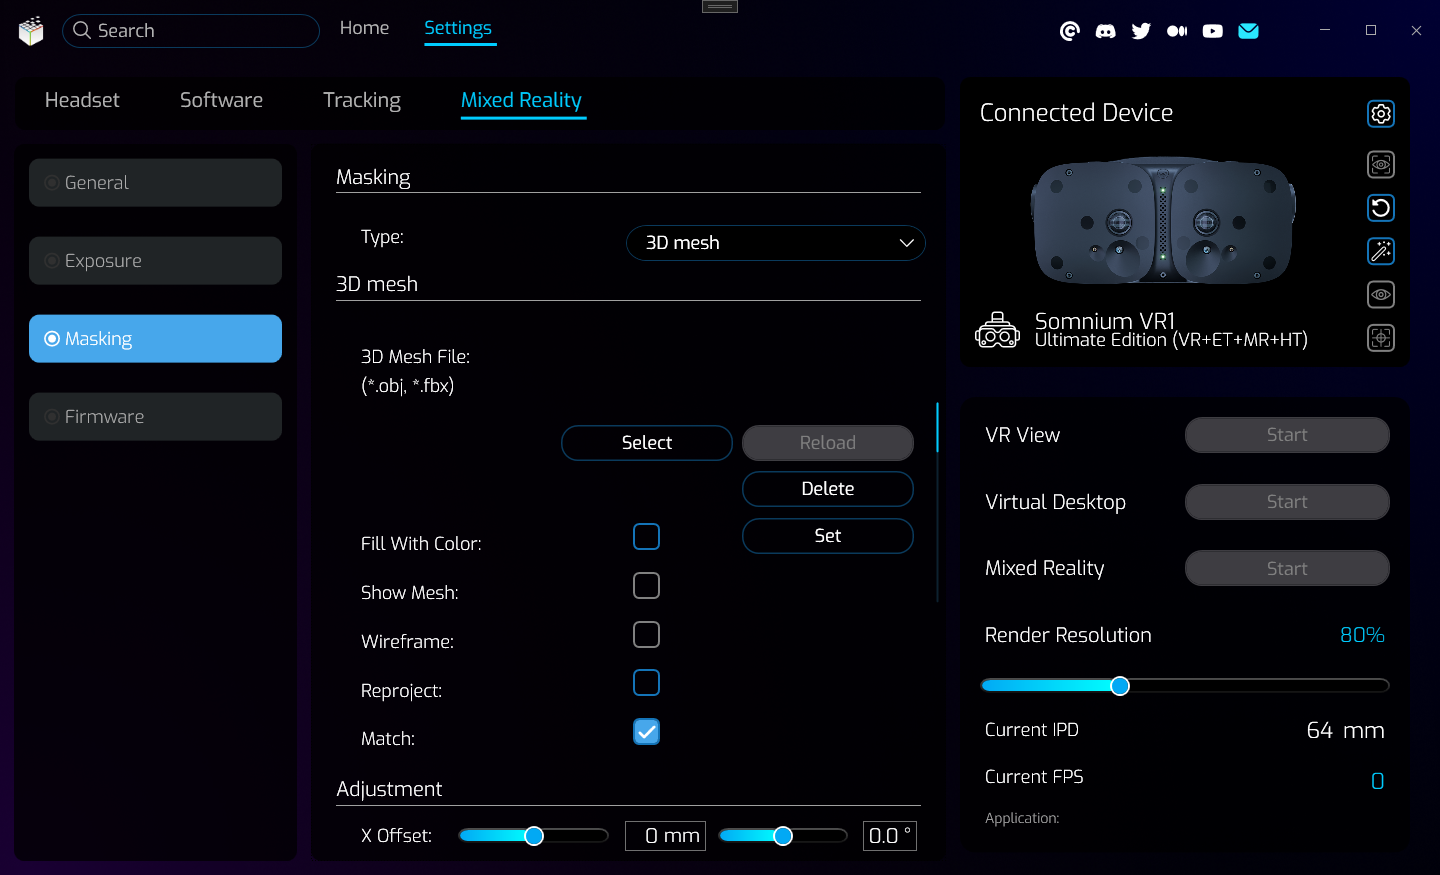This screenshot has height=875, width=1440.
Task: Click the X Offset angle slider
Action: point(783,836)
